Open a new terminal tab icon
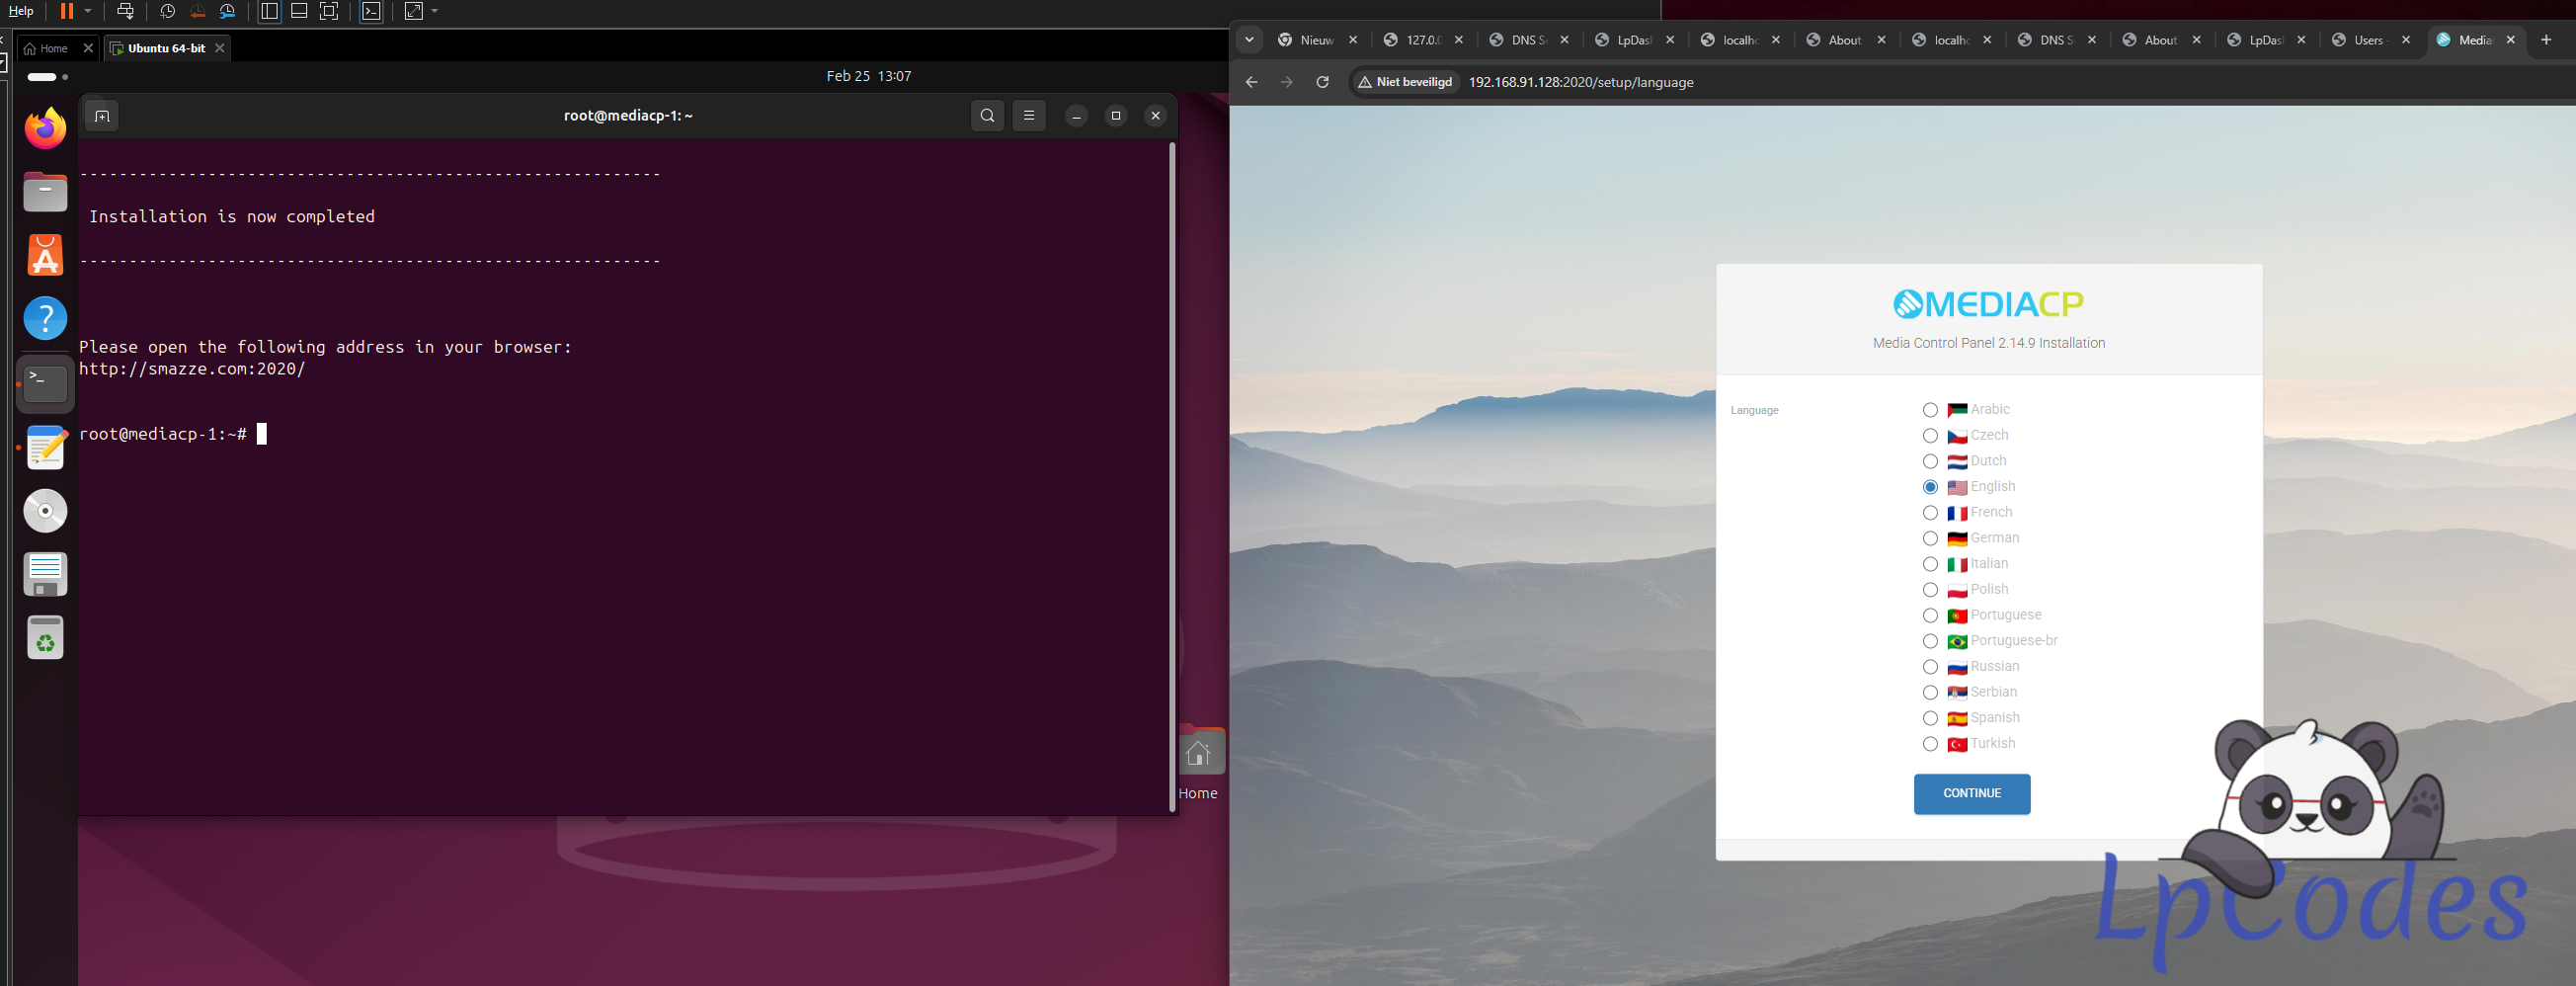This screenshot has height=986, width=2576. [102, 116]
